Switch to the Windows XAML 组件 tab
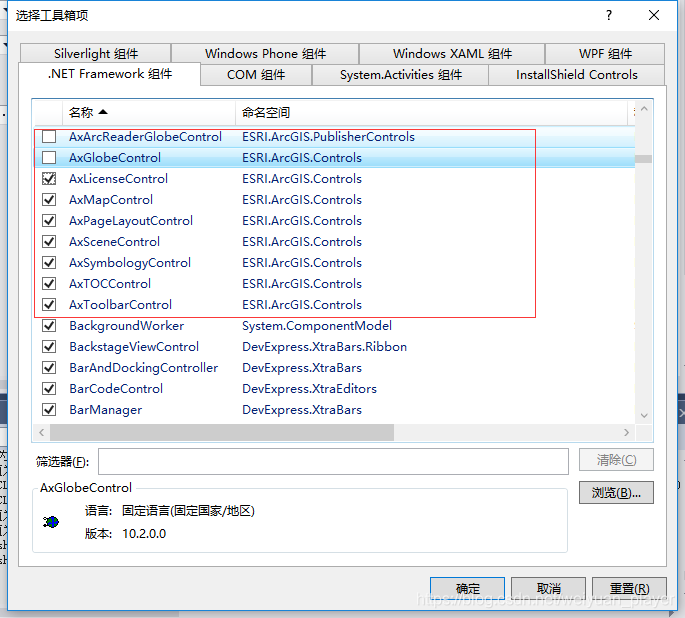The width and height of the screenshot is (685, 618). pos(452,54)
